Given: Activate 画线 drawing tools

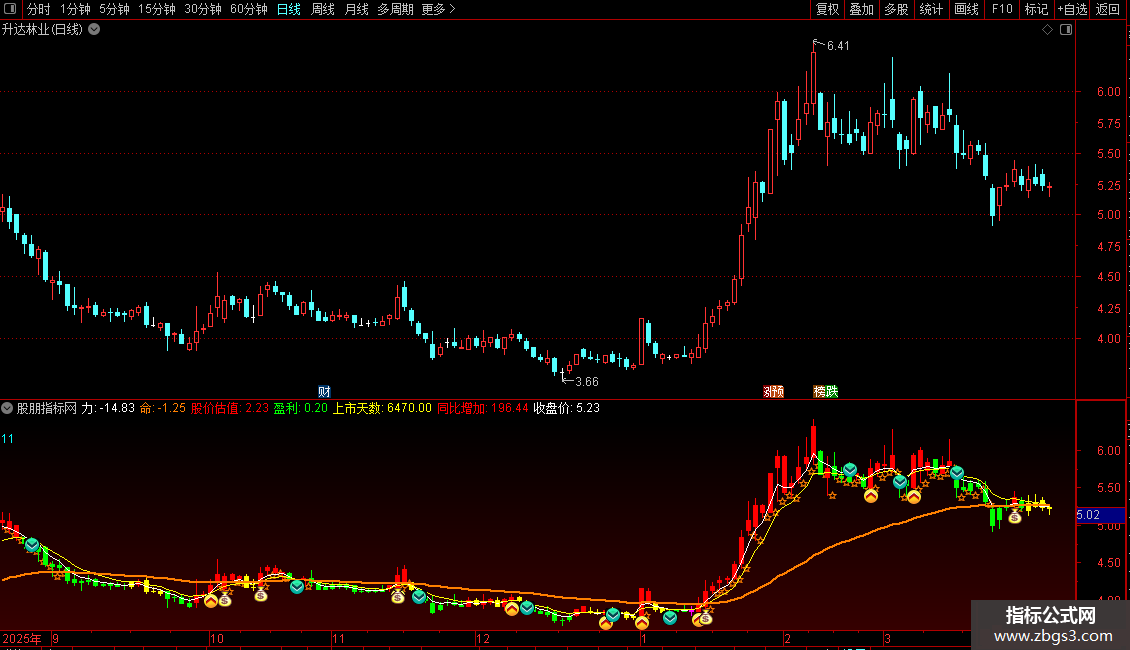Looking at the screenshot, I should pos(966,9).
